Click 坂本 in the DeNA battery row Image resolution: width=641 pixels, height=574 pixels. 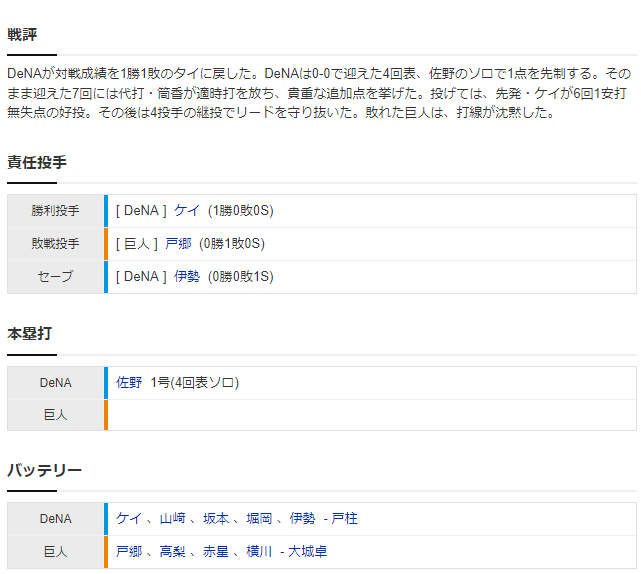click(216, 518)
